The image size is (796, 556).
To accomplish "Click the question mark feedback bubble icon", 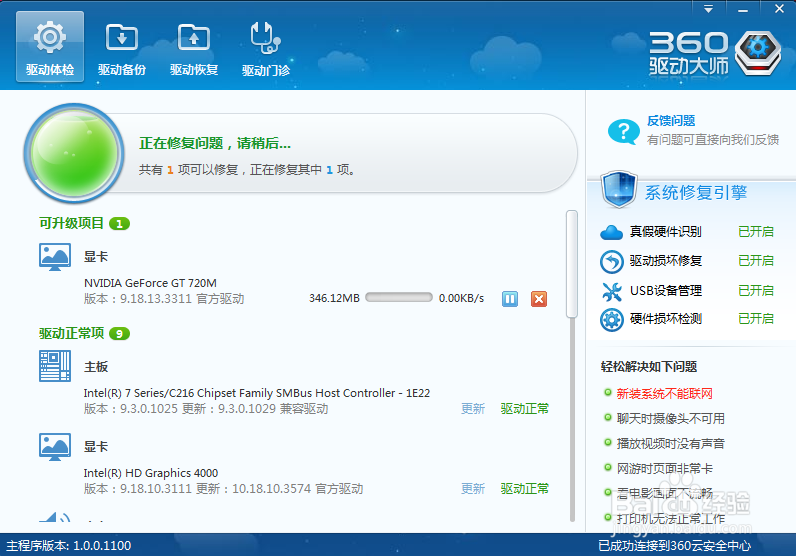I will 623,132.
